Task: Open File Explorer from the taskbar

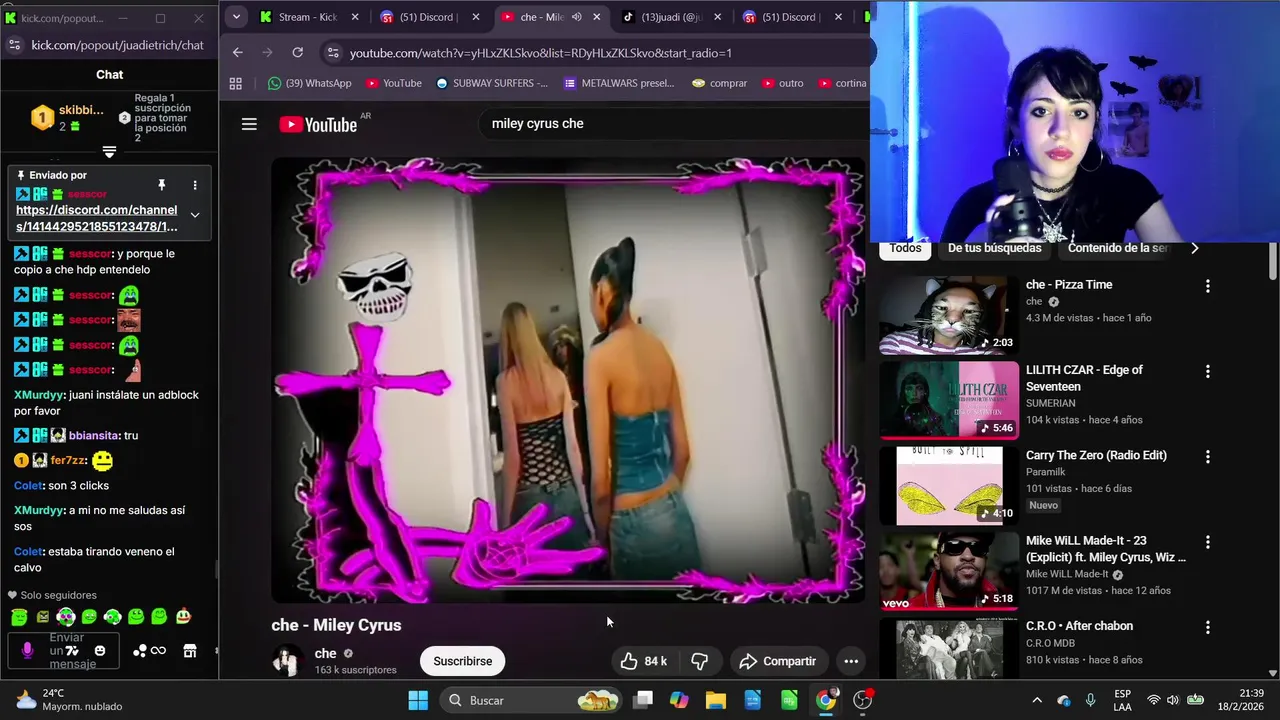Action: [x=716, y=700]
